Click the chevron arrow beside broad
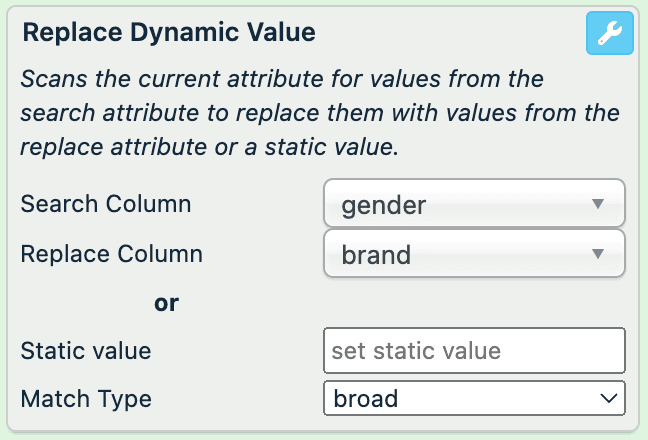This screenshot has width=648, height=440. [606, 398]
